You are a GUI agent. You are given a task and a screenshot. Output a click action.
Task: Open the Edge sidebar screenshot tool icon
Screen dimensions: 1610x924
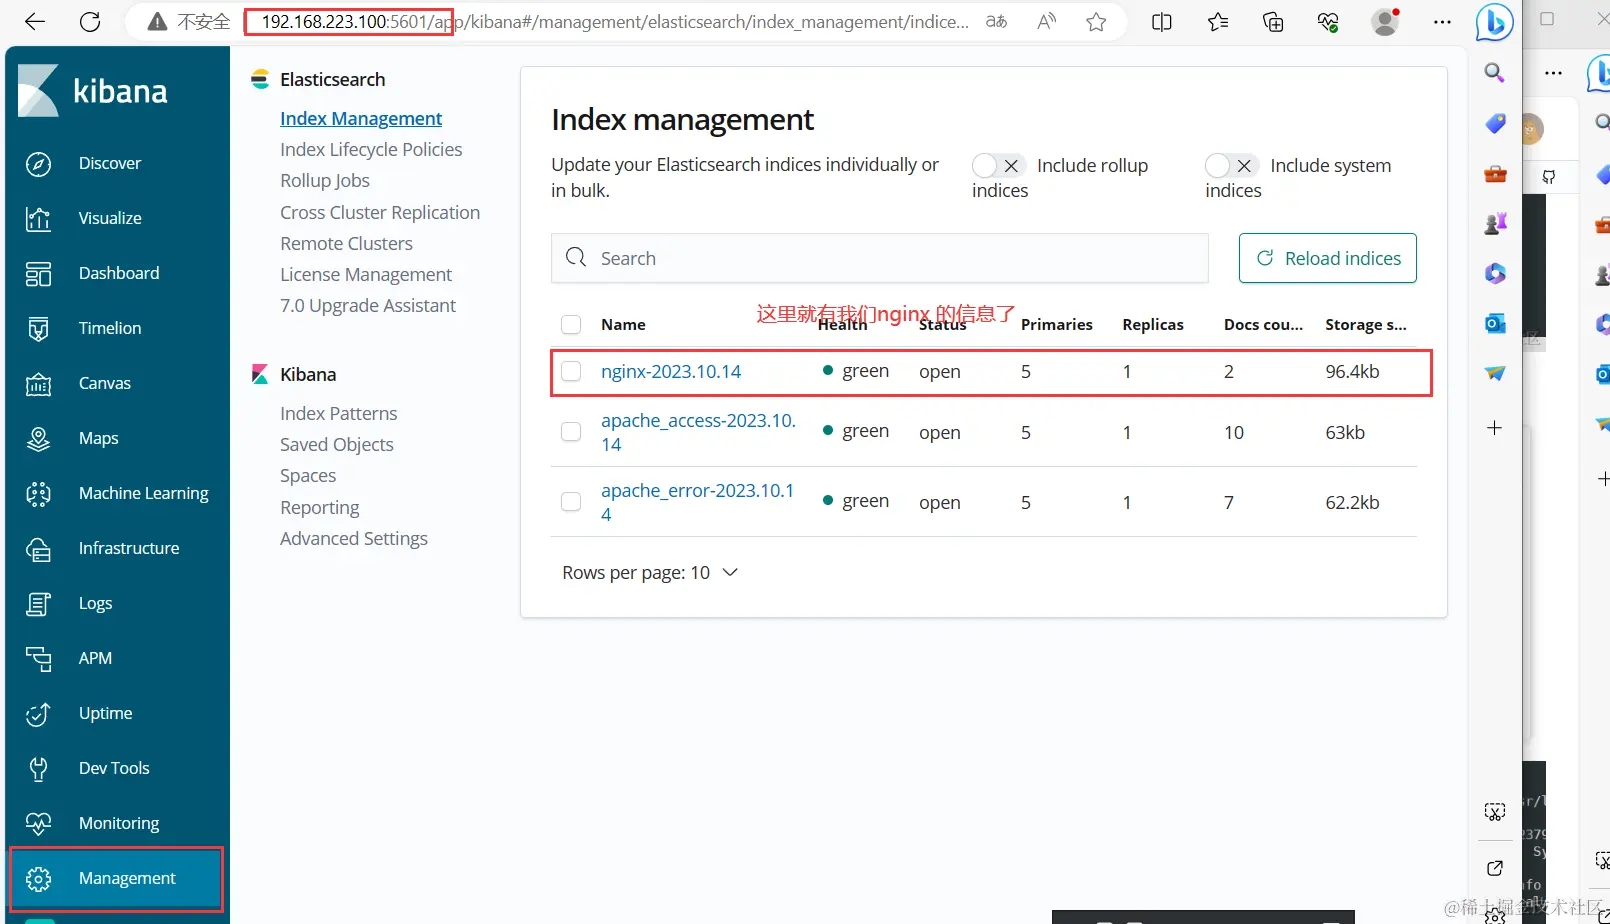click(1495, 812)
